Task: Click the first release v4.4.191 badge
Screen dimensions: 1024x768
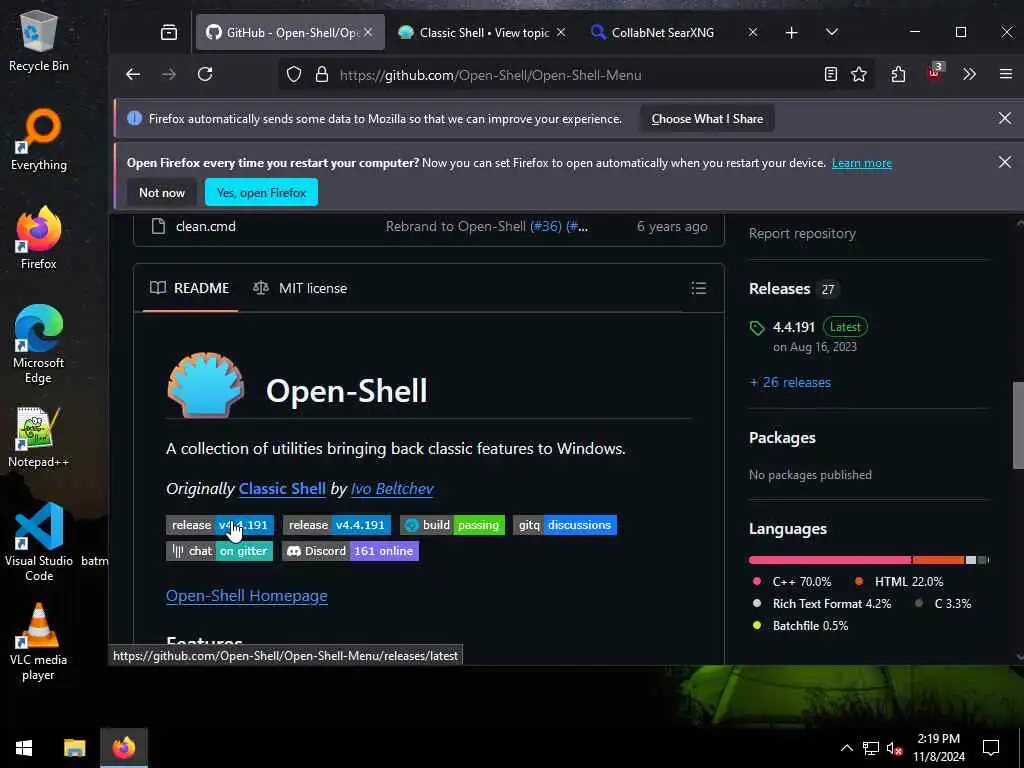Action: [x=220, y=525]
